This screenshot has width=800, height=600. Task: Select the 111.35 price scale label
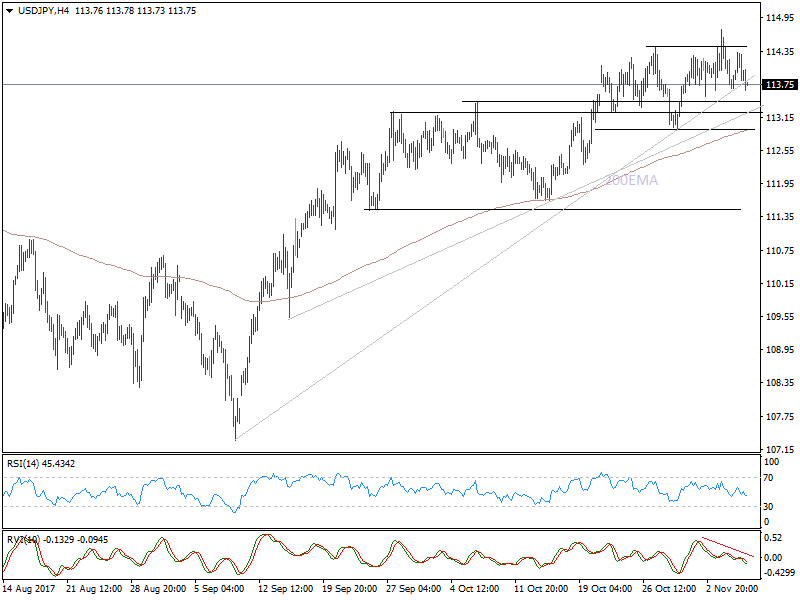(780, 217)
